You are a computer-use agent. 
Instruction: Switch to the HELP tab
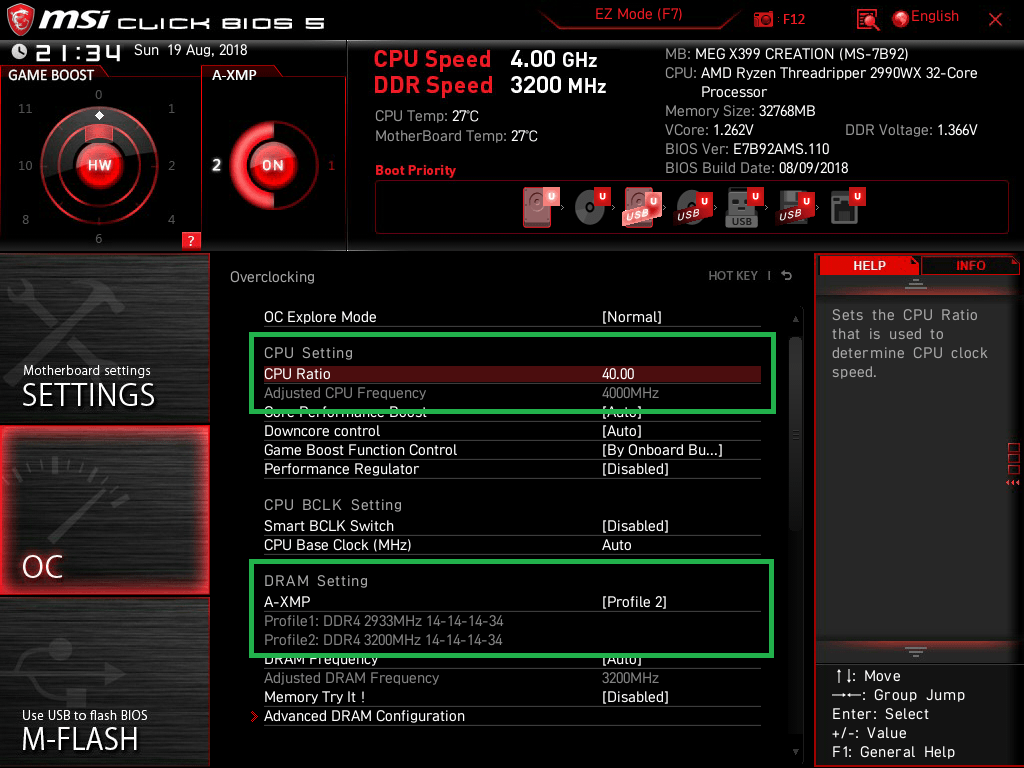869,266
